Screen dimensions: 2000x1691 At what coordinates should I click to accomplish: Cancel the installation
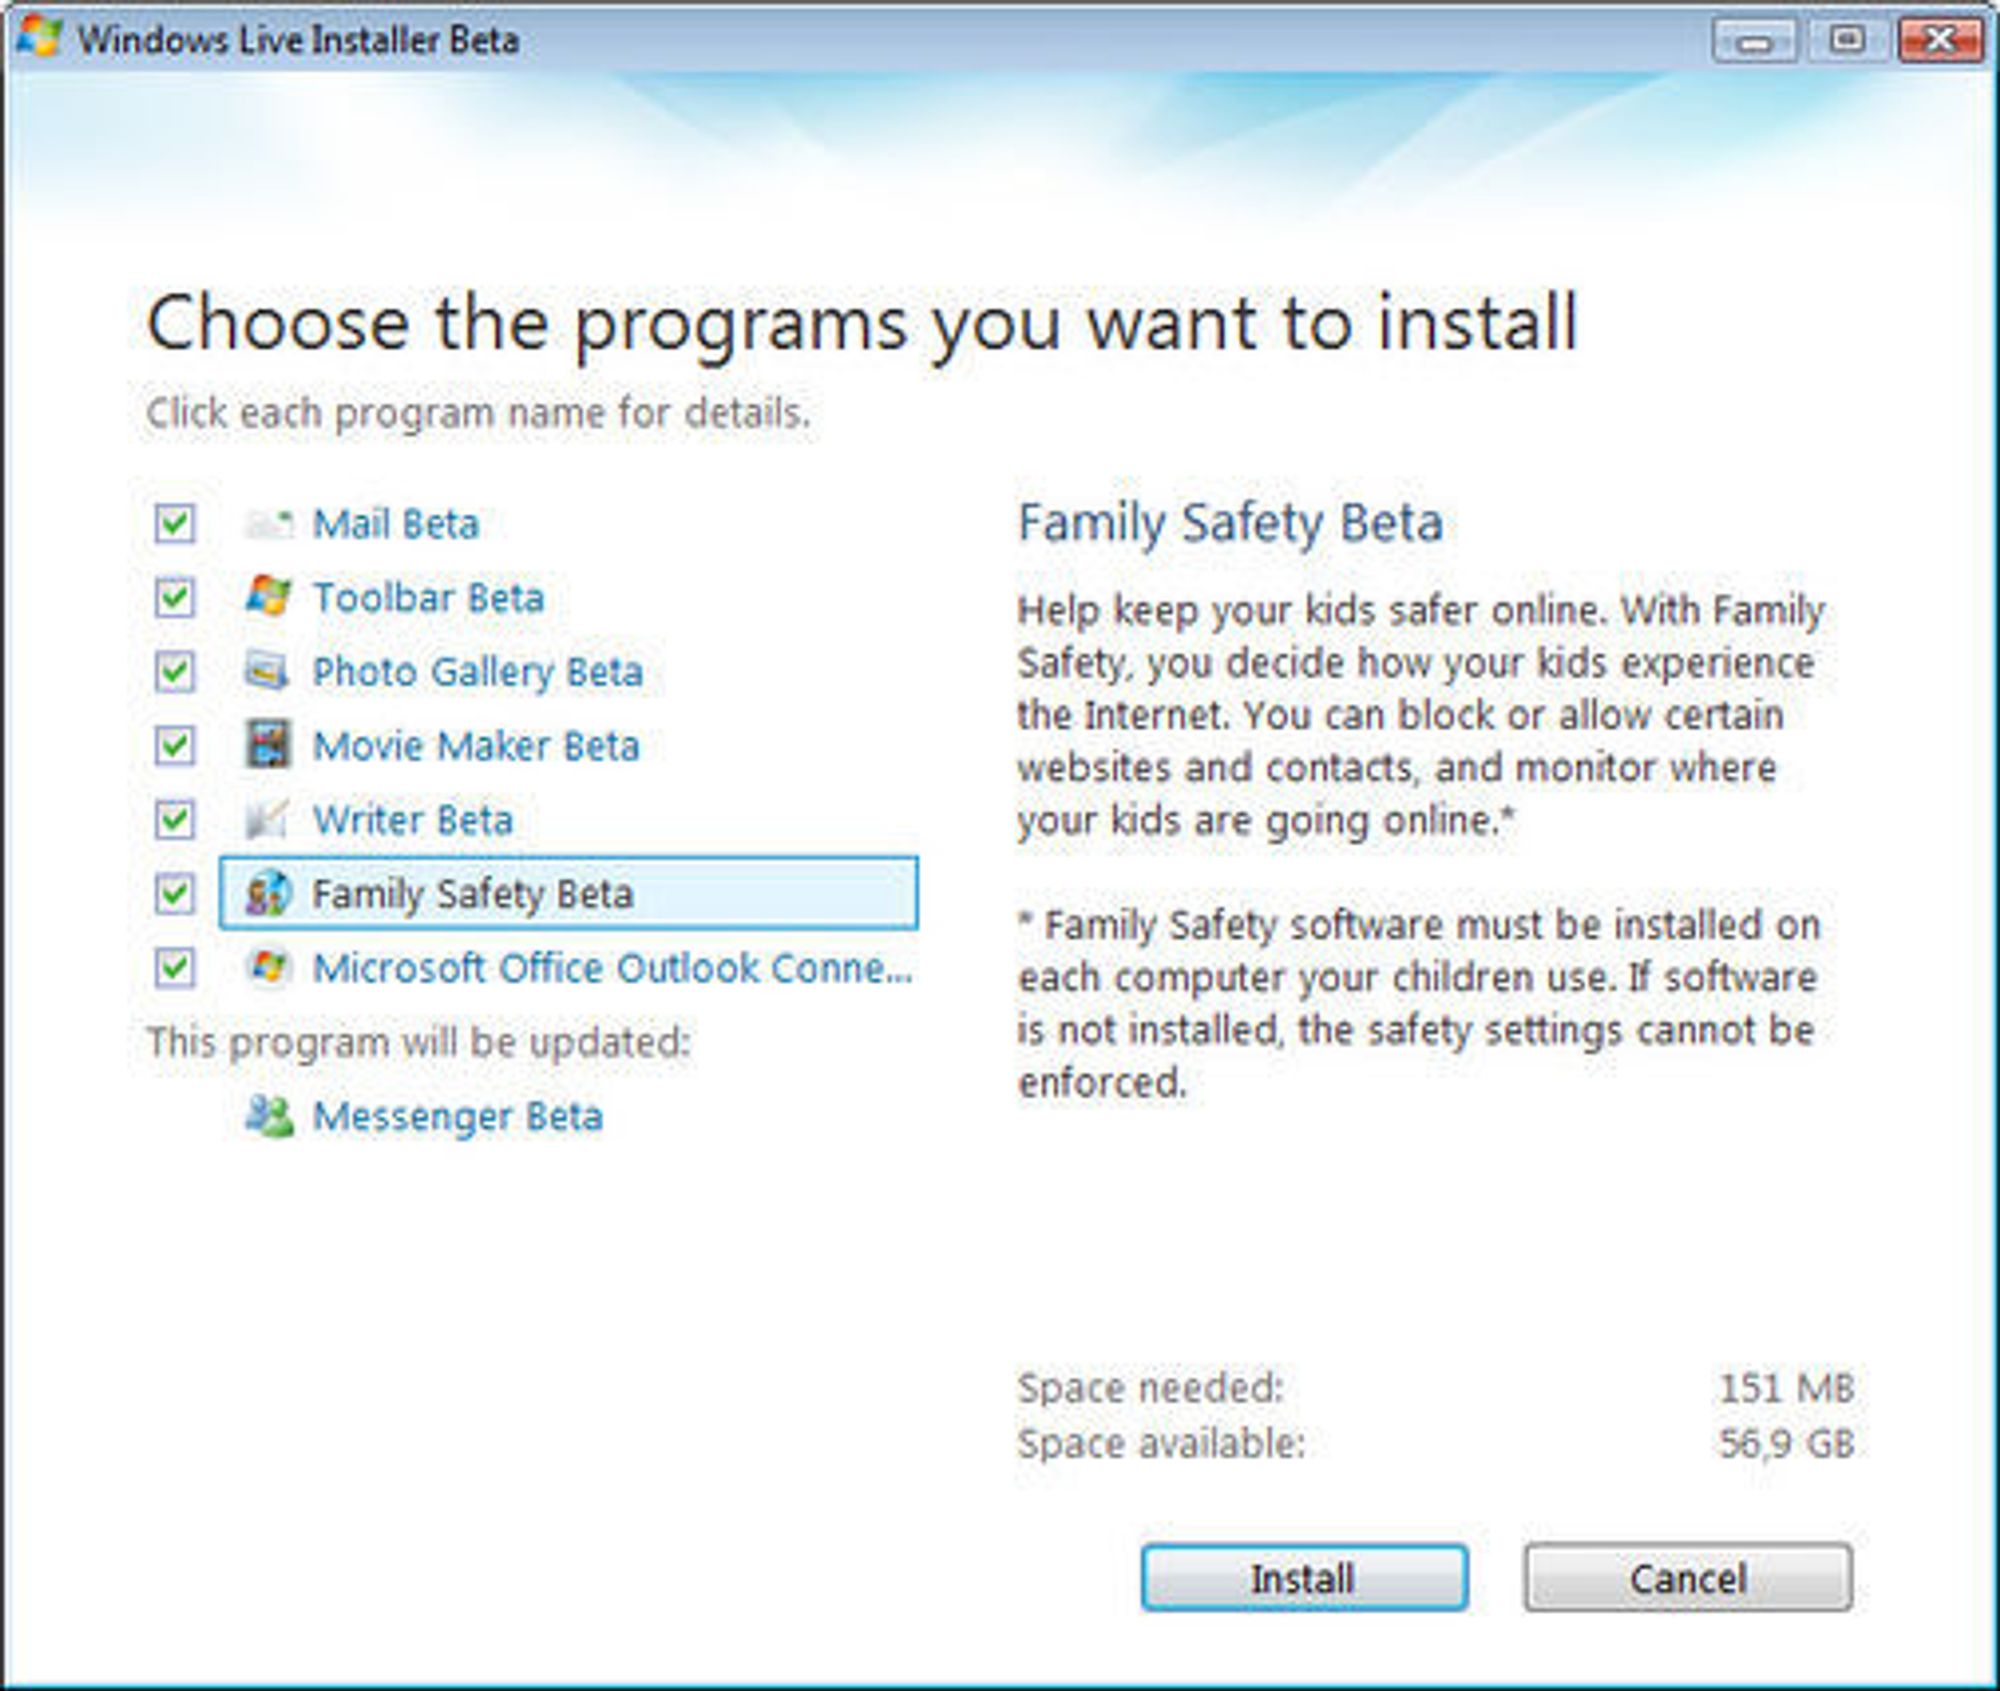pyautogui.click(x=1688, y=1579)
